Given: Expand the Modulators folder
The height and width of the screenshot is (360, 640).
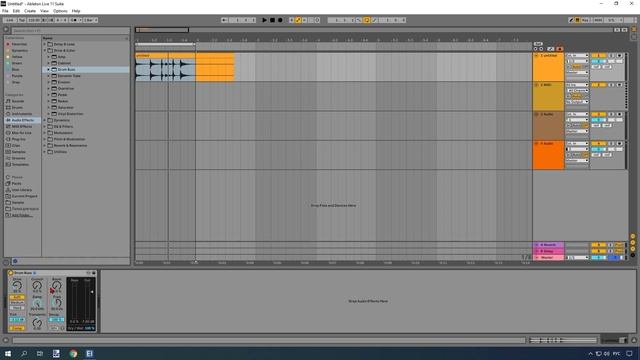Looking at the screenshot, I should [x=45, y=133].
